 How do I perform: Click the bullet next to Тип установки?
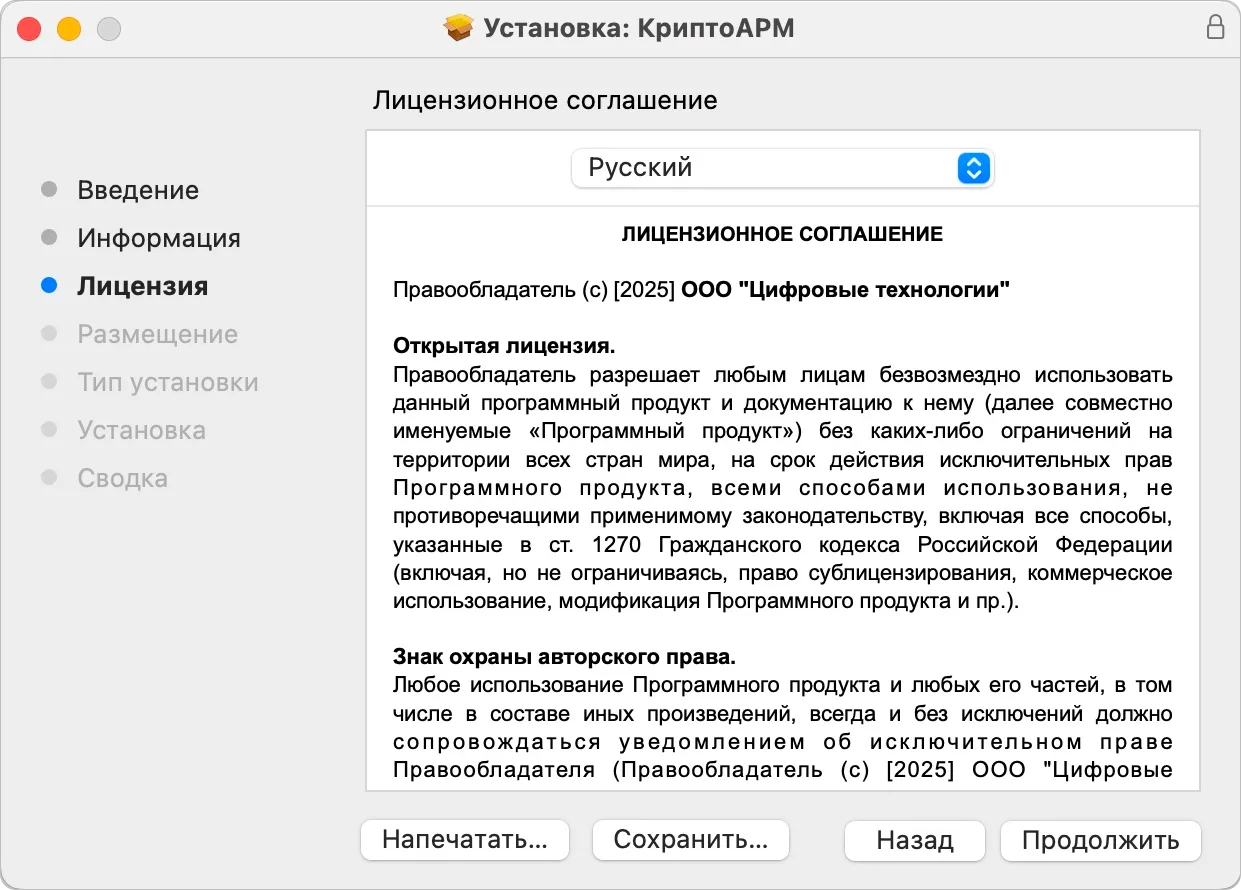pyautogui.click(x=47, y=382)
